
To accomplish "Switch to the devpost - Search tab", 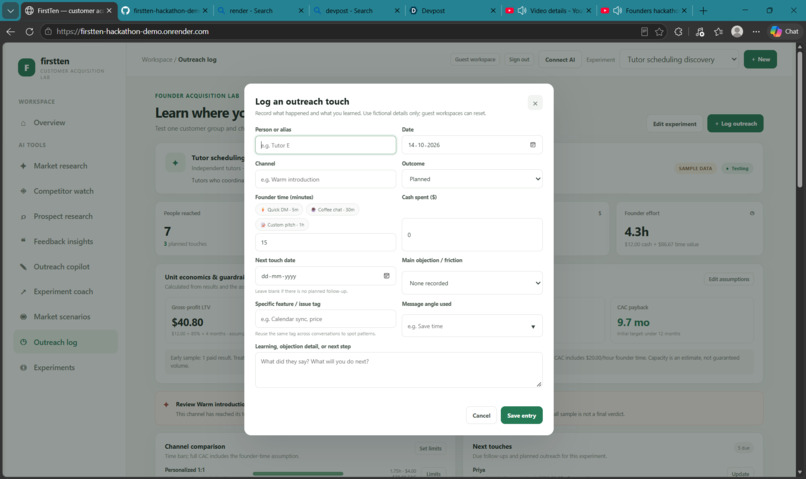I will [357, 10].
